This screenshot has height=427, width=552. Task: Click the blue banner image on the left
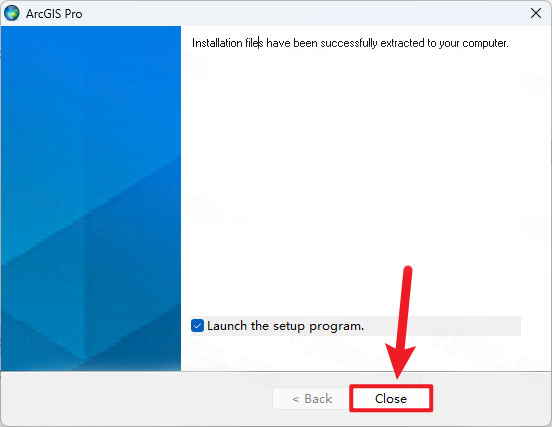click(x=91, y=198)
